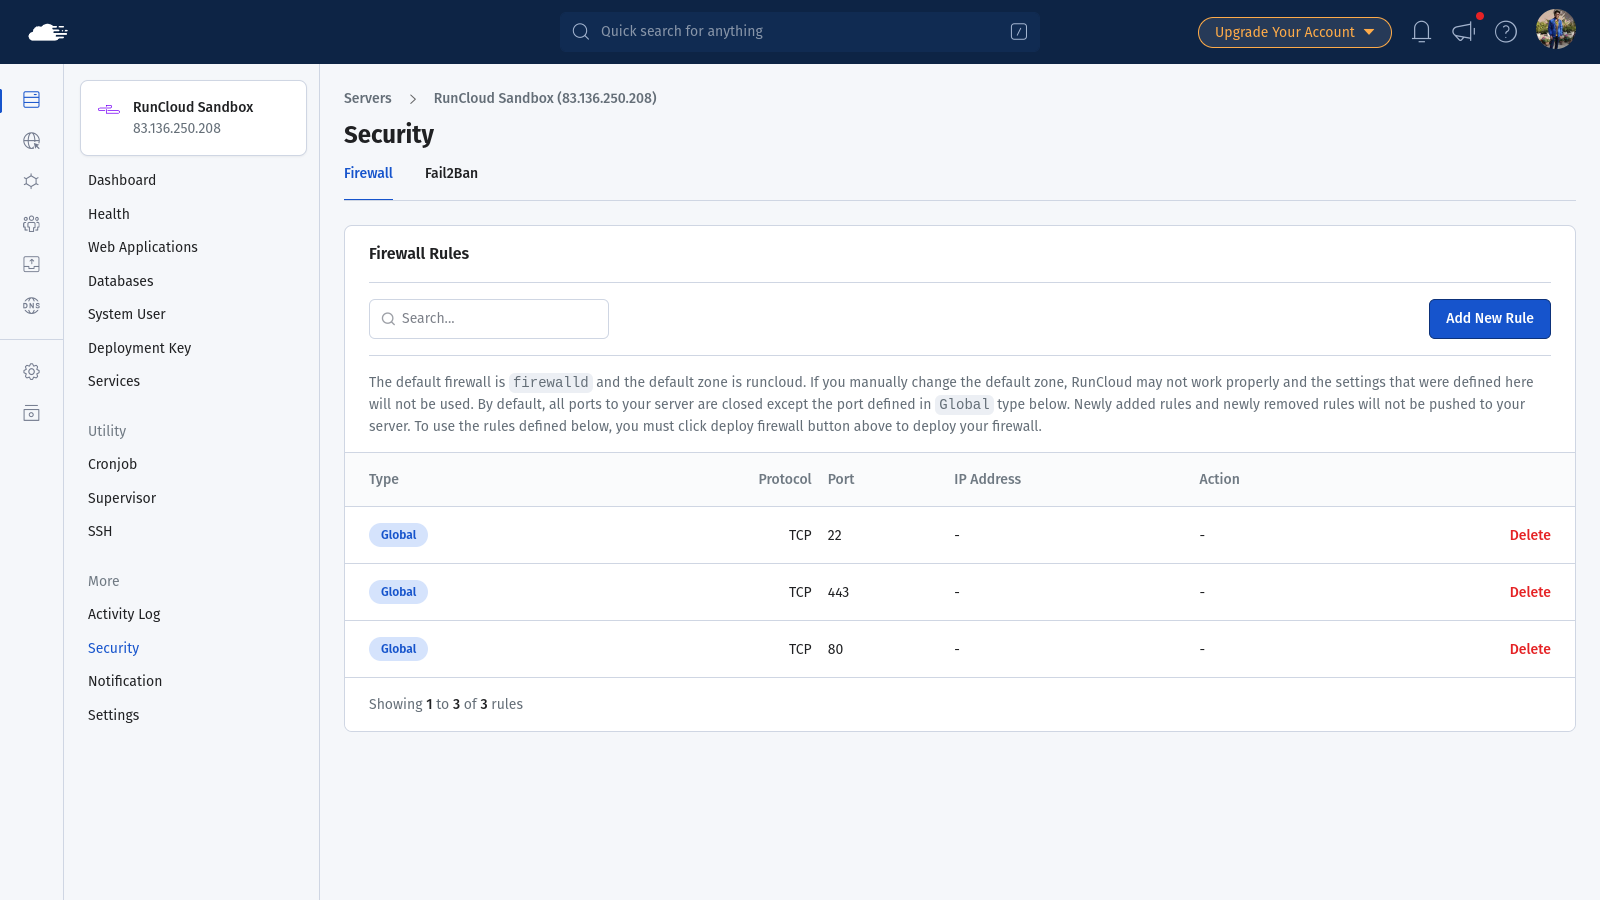Image resolution: width=1600 pixels, height=900 pixels.
Task: Click Global badge in port 443 row
Action: click(x=398, y=592)
